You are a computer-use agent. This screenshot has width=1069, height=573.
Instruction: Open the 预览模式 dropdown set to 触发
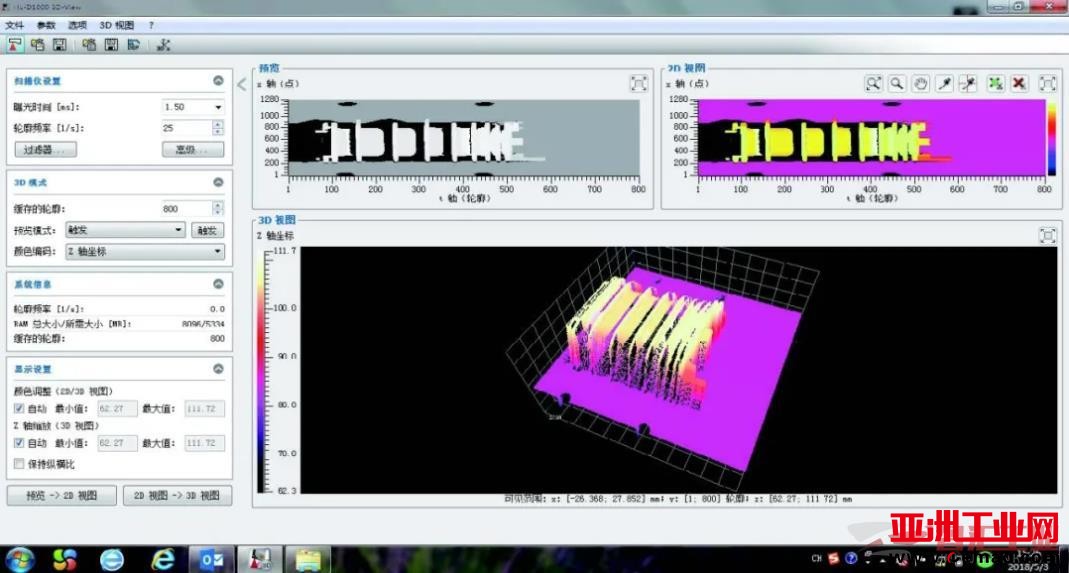coord(125,230)
